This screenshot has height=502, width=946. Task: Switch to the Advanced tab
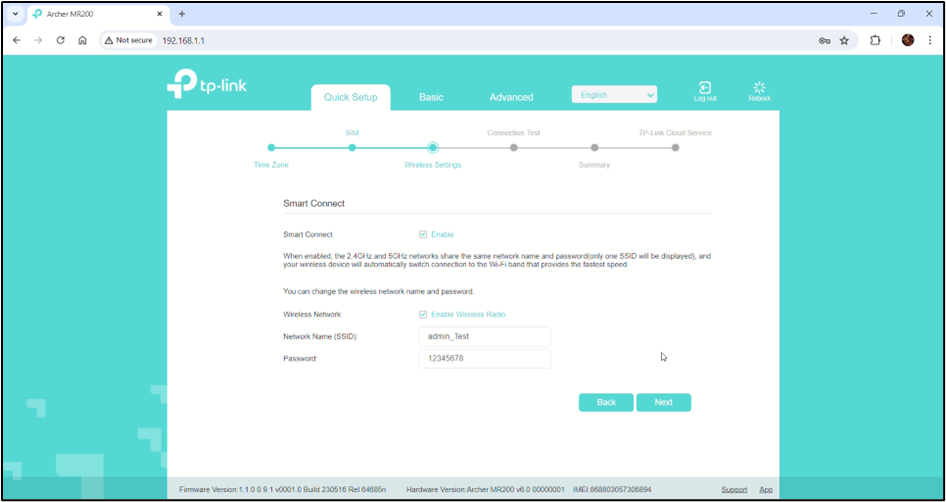coord(511,97)
